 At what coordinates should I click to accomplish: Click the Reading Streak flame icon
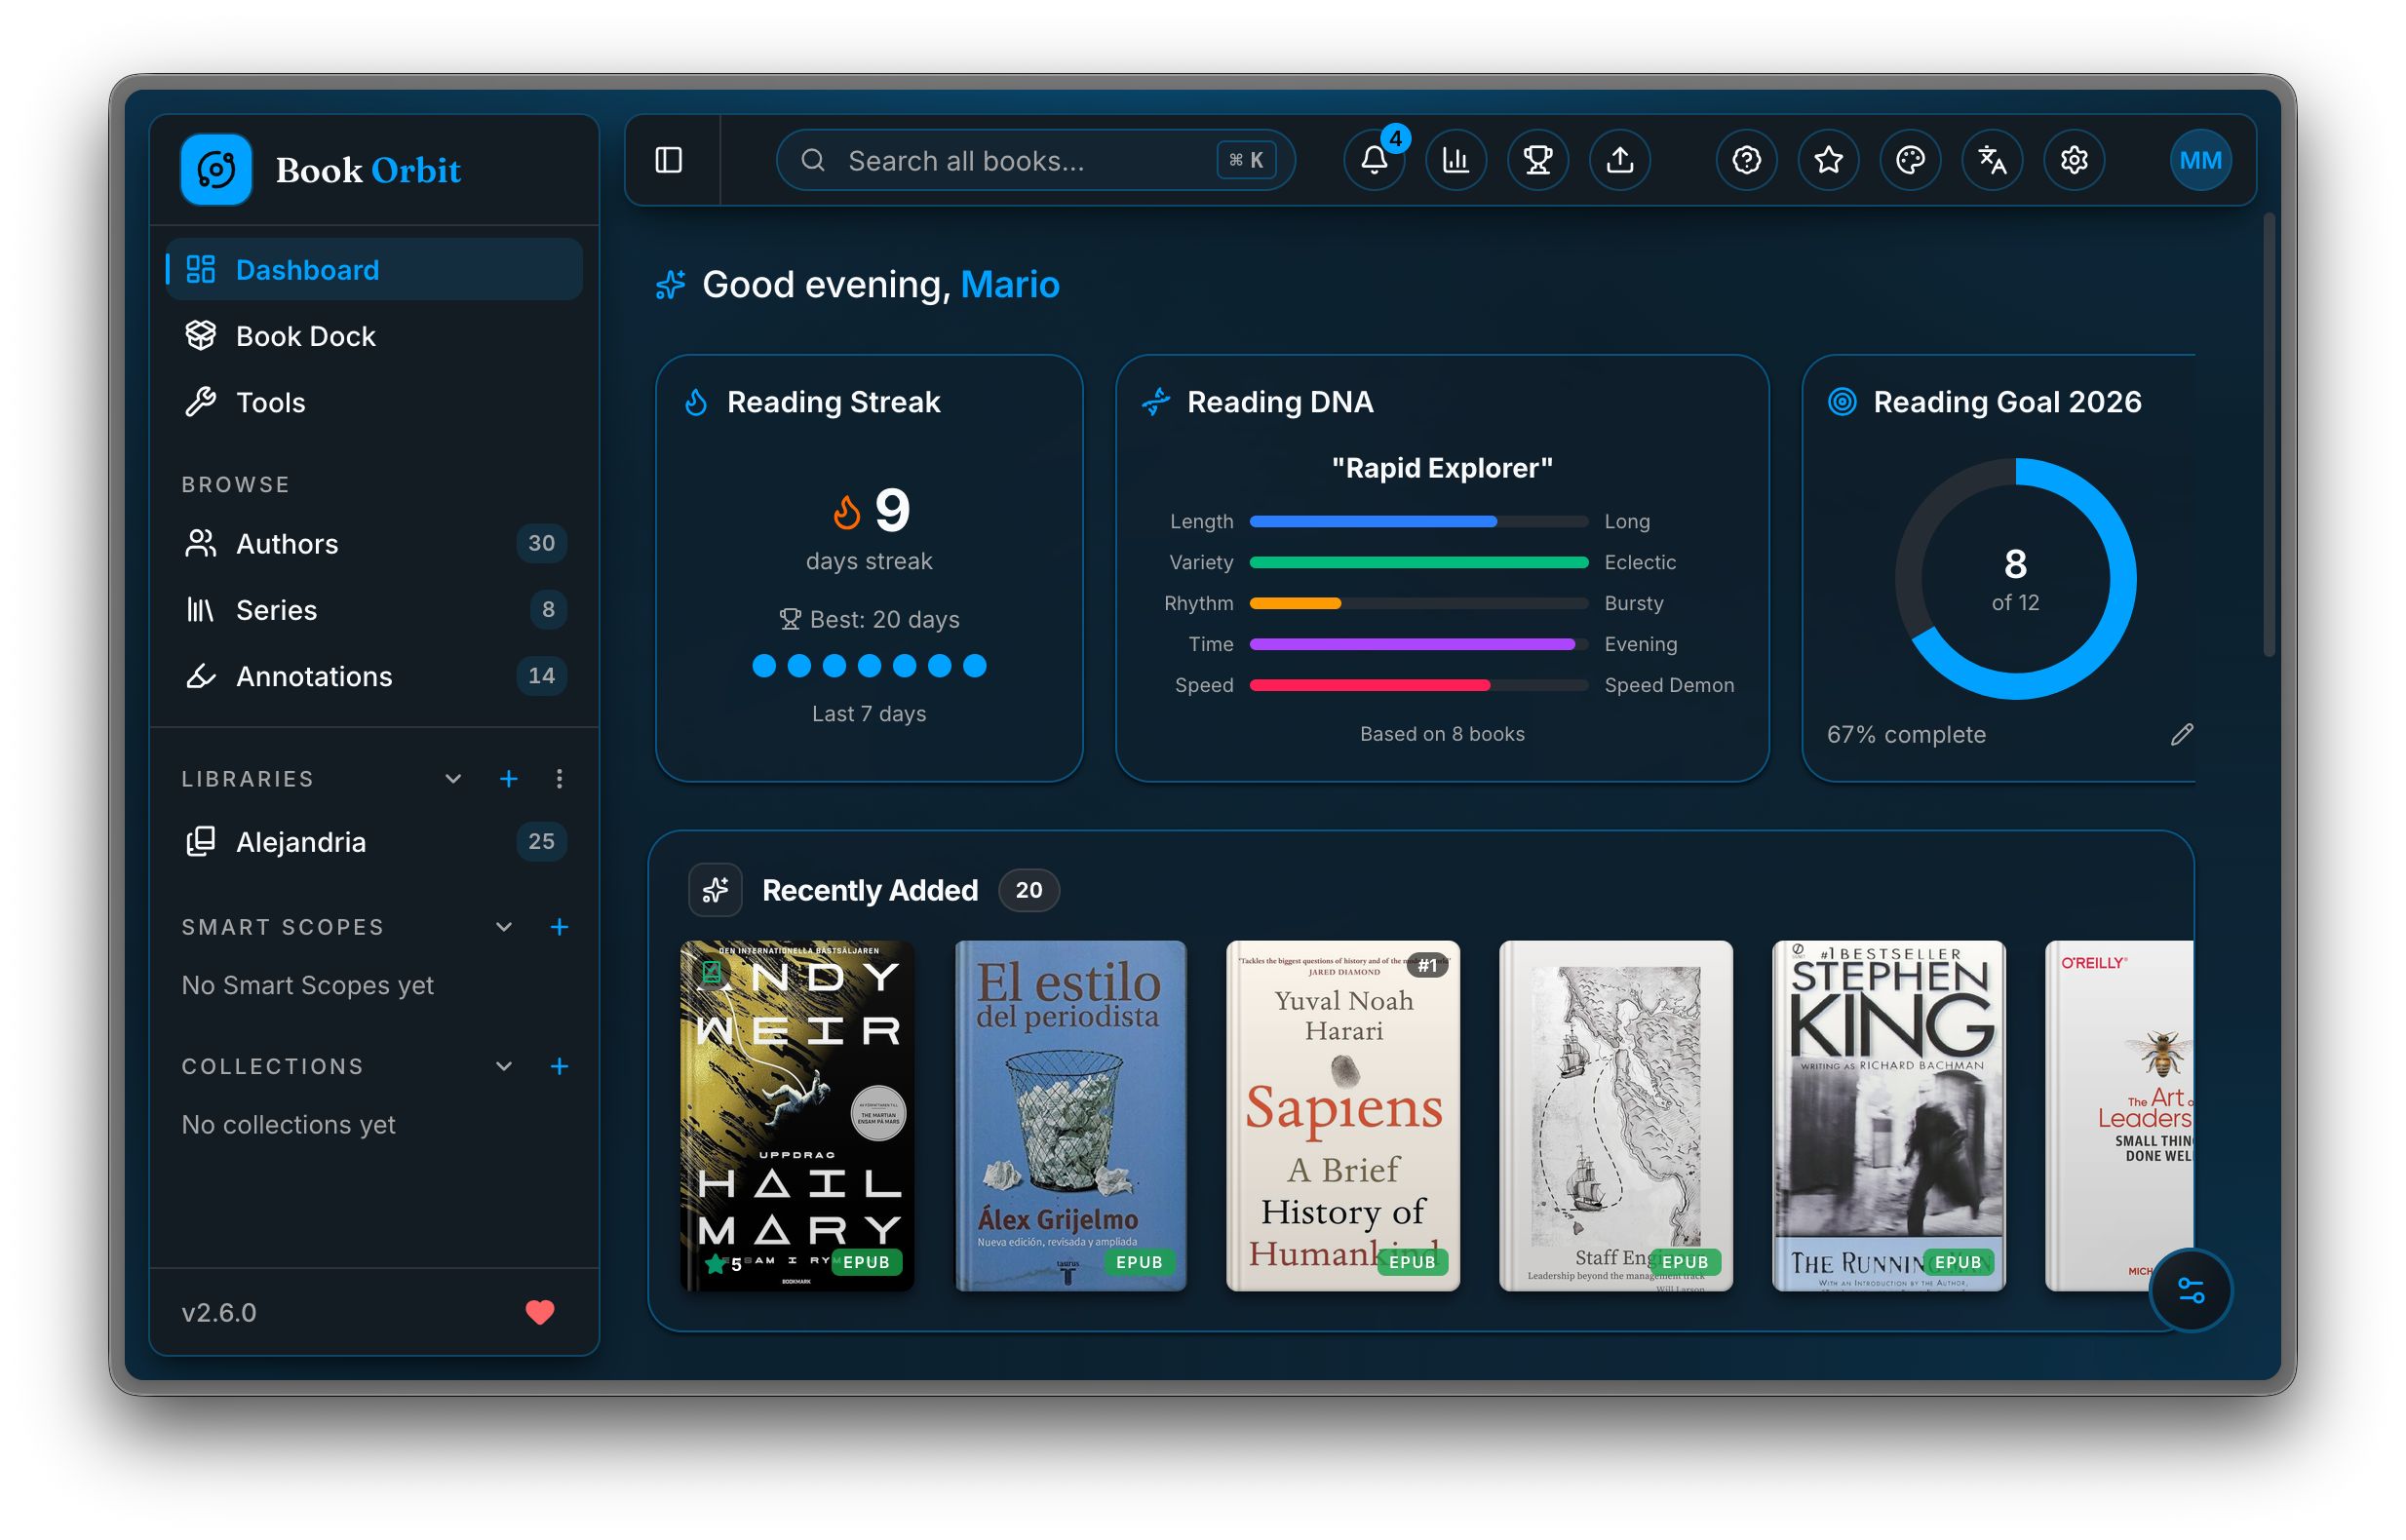click(x=696, y=402)
